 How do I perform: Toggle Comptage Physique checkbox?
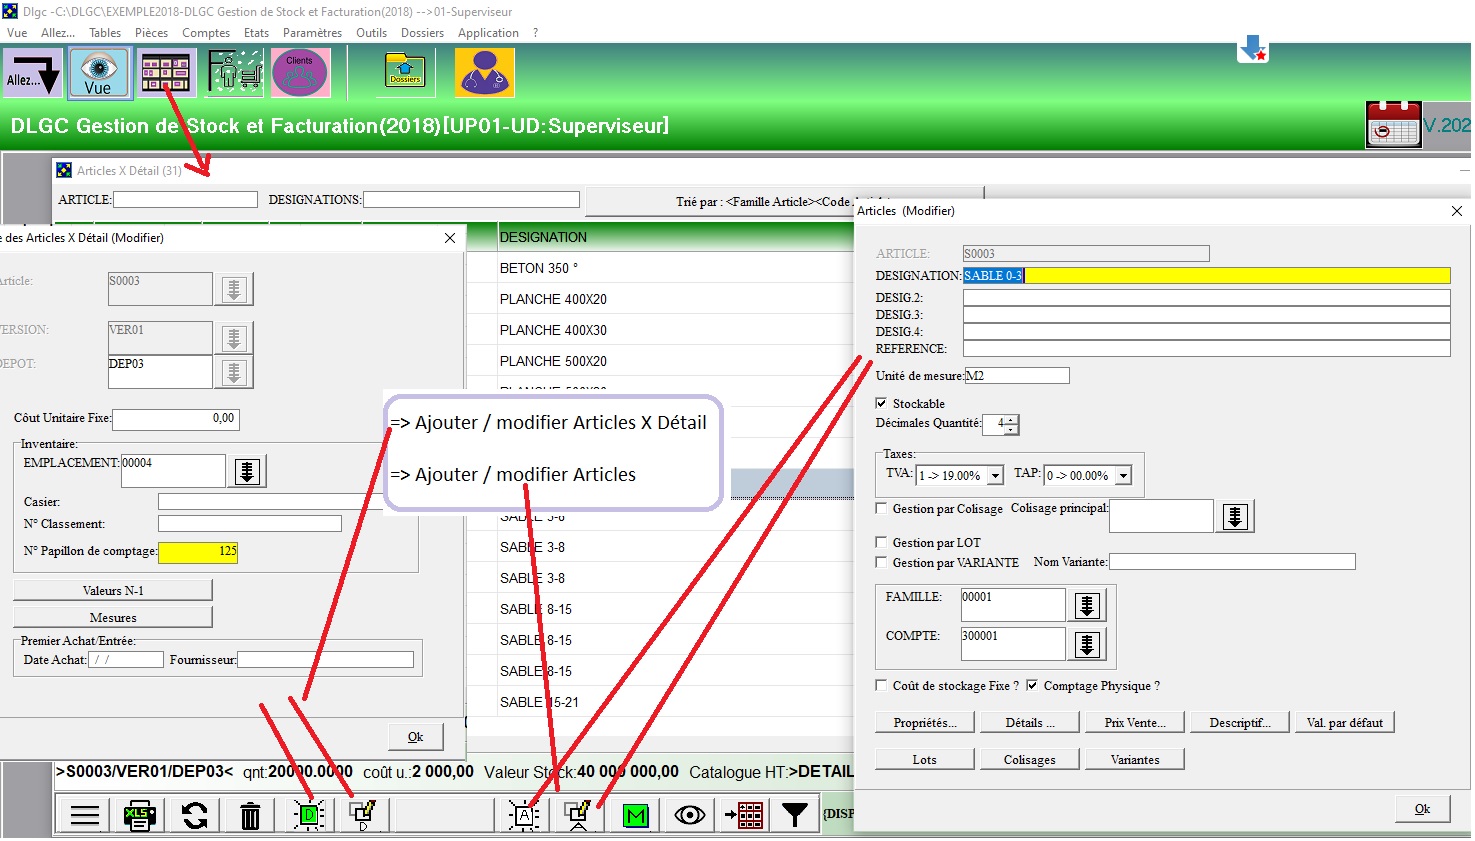click(x=1032, y=685)
